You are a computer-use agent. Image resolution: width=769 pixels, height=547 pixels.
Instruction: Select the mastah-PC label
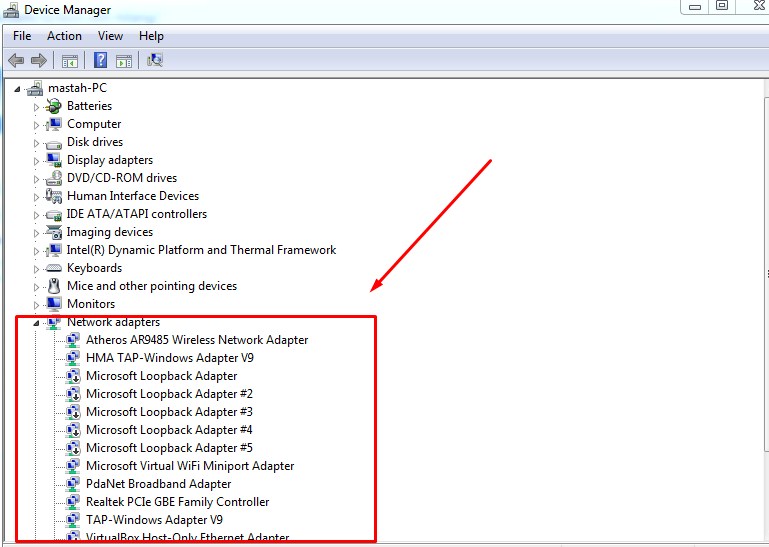(x=77, y=88)
